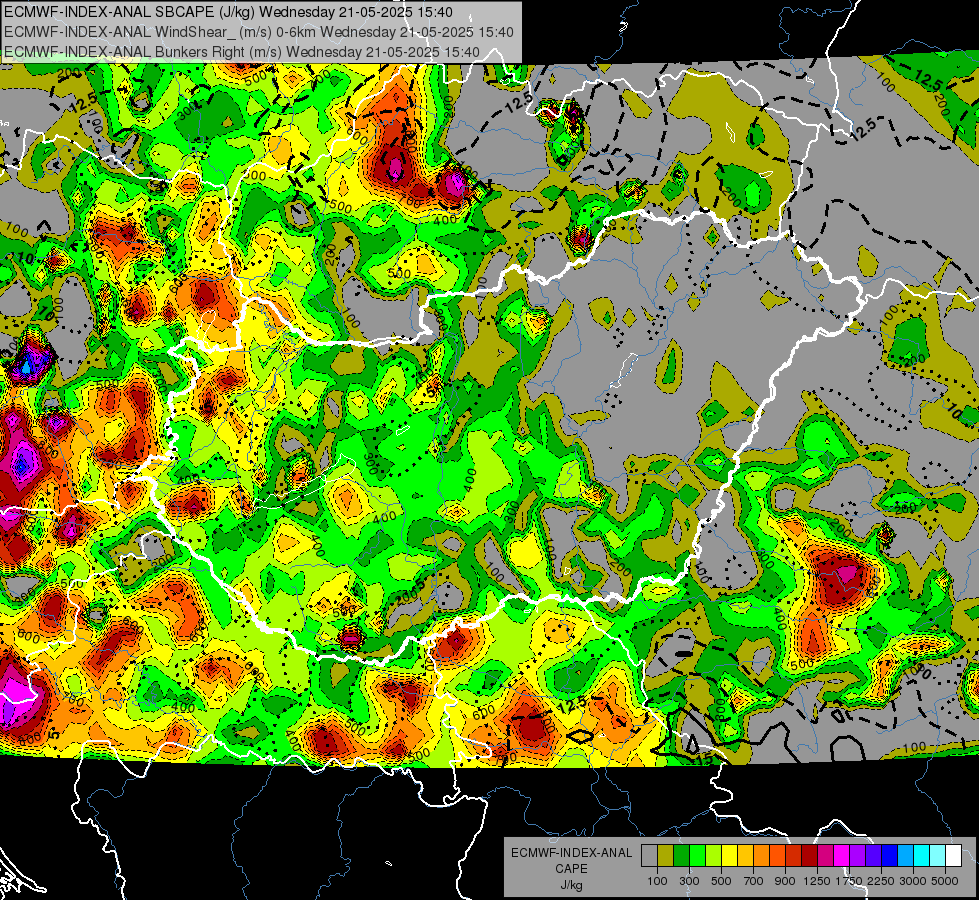This screenshot has width=979, height=900.
Task: Click the brick red legend swatch
Action: 794,856
